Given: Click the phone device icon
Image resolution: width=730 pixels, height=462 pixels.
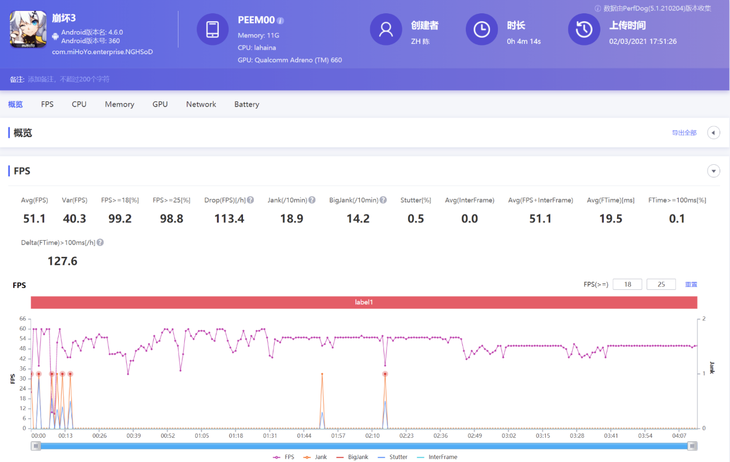Looking at the screenshot, I should coord(212,30).
